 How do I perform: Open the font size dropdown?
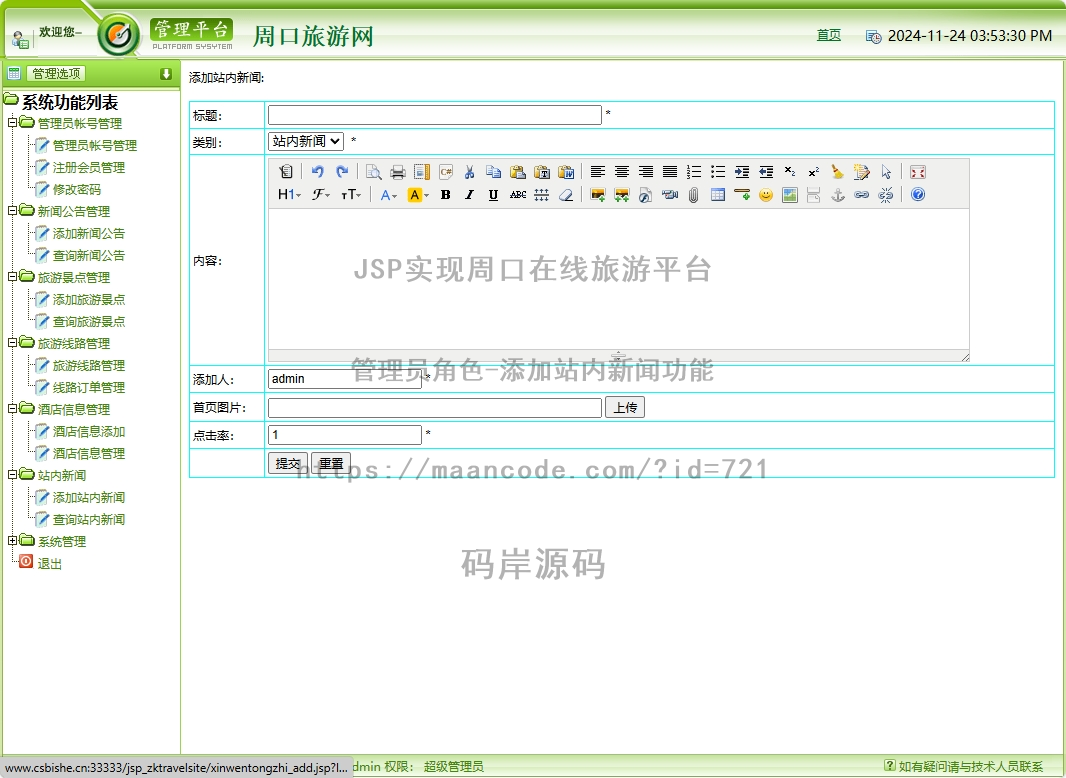pyautogui.click(x=351, y=195)
